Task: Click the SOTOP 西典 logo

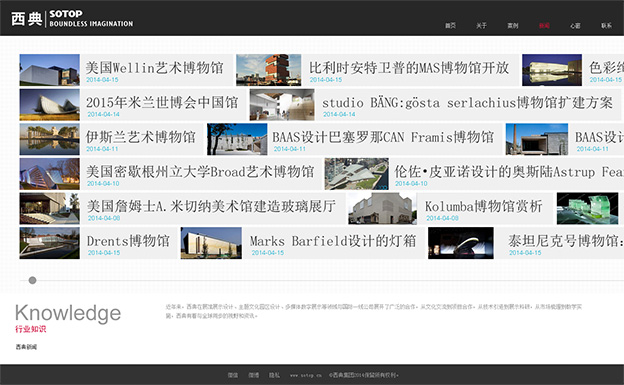Action: pos(72,18)
